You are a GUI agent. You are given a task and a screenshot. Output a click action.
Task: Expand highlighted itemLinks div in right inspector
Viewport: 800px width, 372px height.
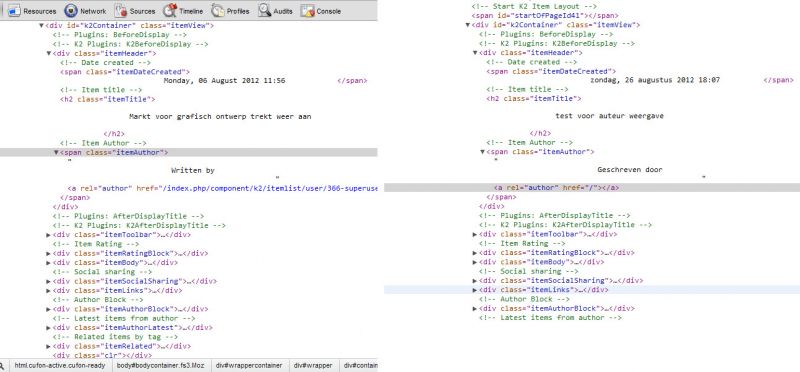[x=475, y=290]
